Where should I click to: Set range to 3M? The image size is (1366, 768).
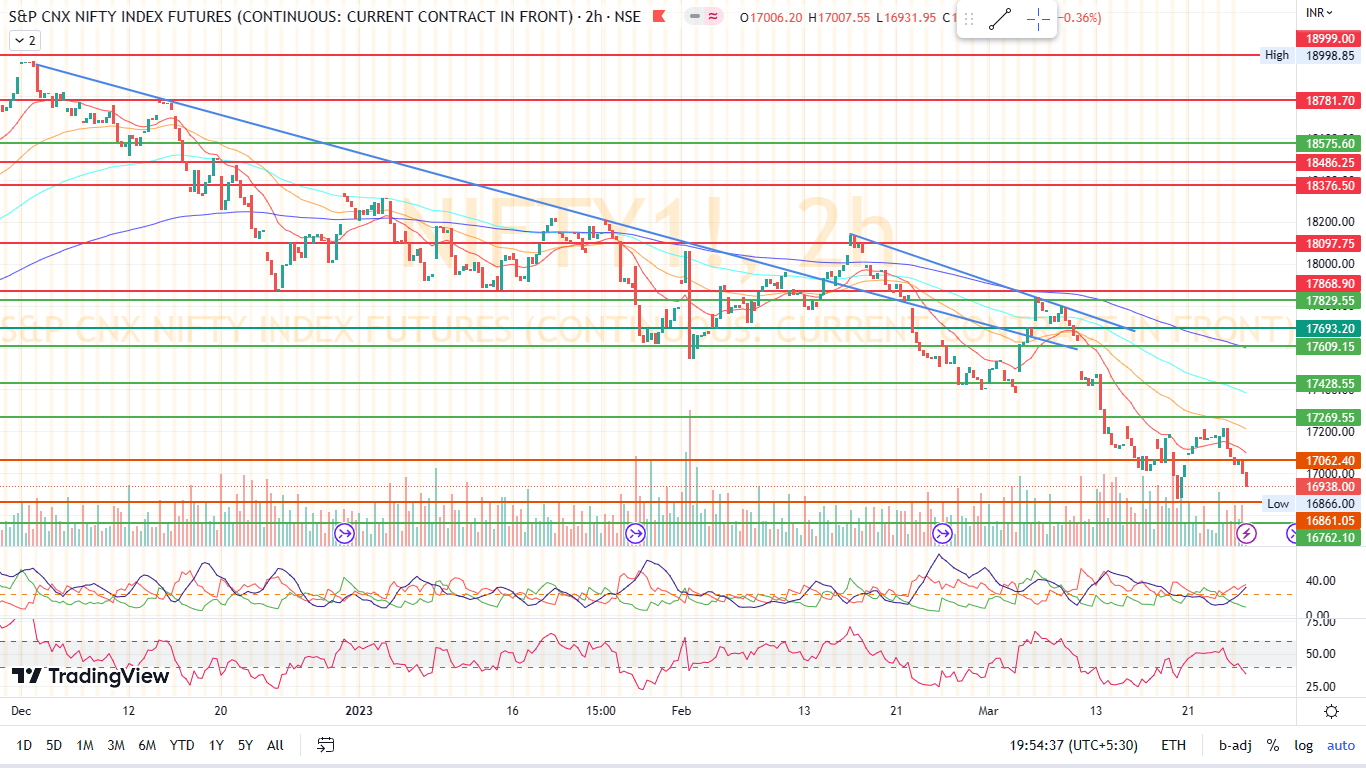(116, 745)
